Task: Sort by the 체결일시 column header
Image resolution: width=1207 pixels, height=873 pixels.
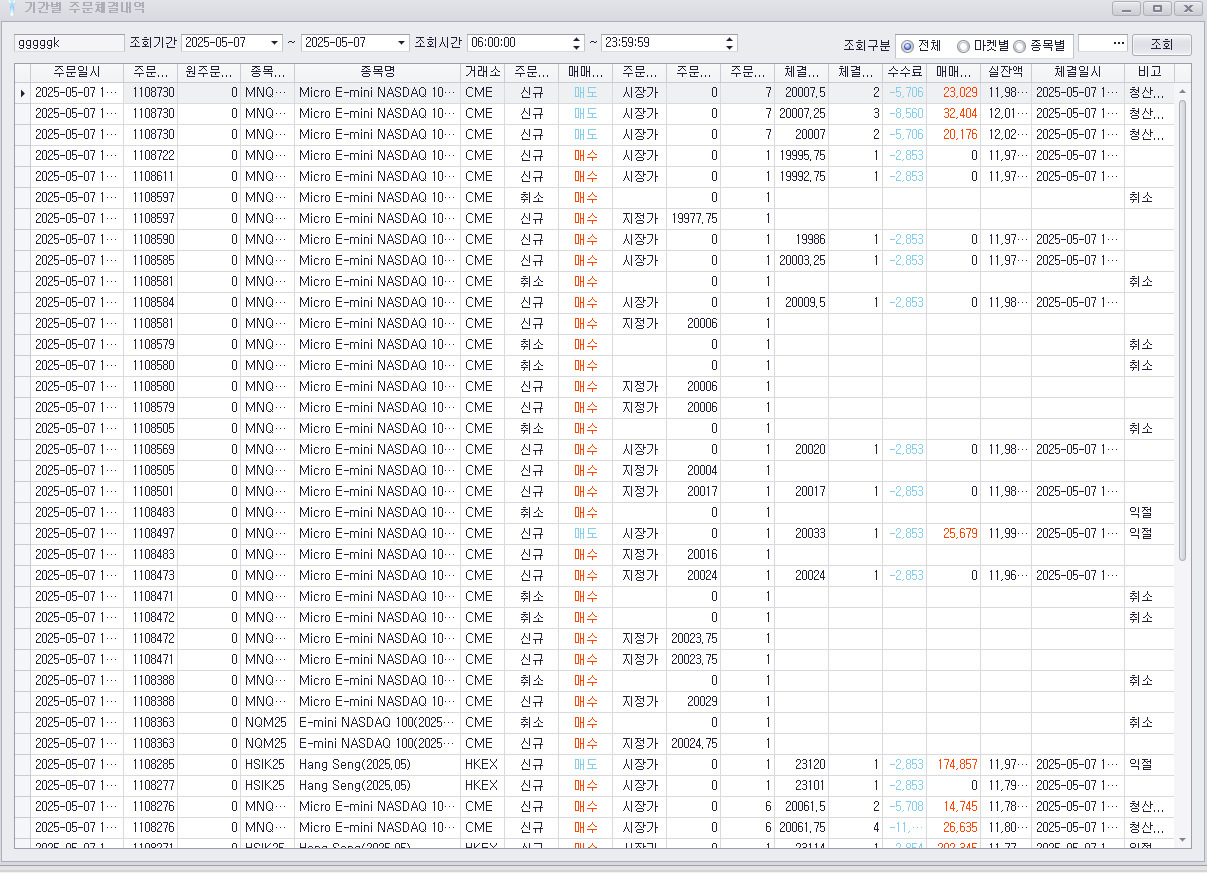Action: [x=1078, y=72]
